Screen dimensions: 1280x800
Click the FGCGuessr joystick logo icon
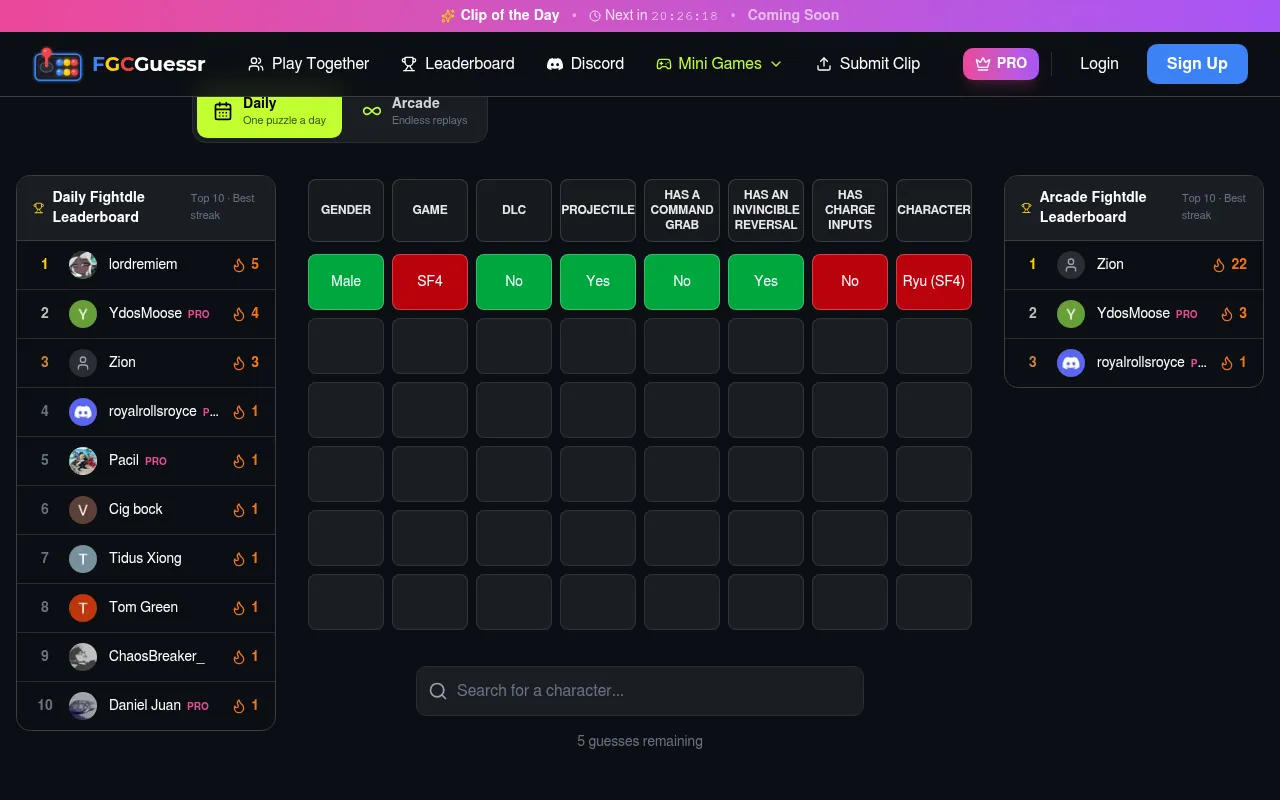[x=58, y=64]
